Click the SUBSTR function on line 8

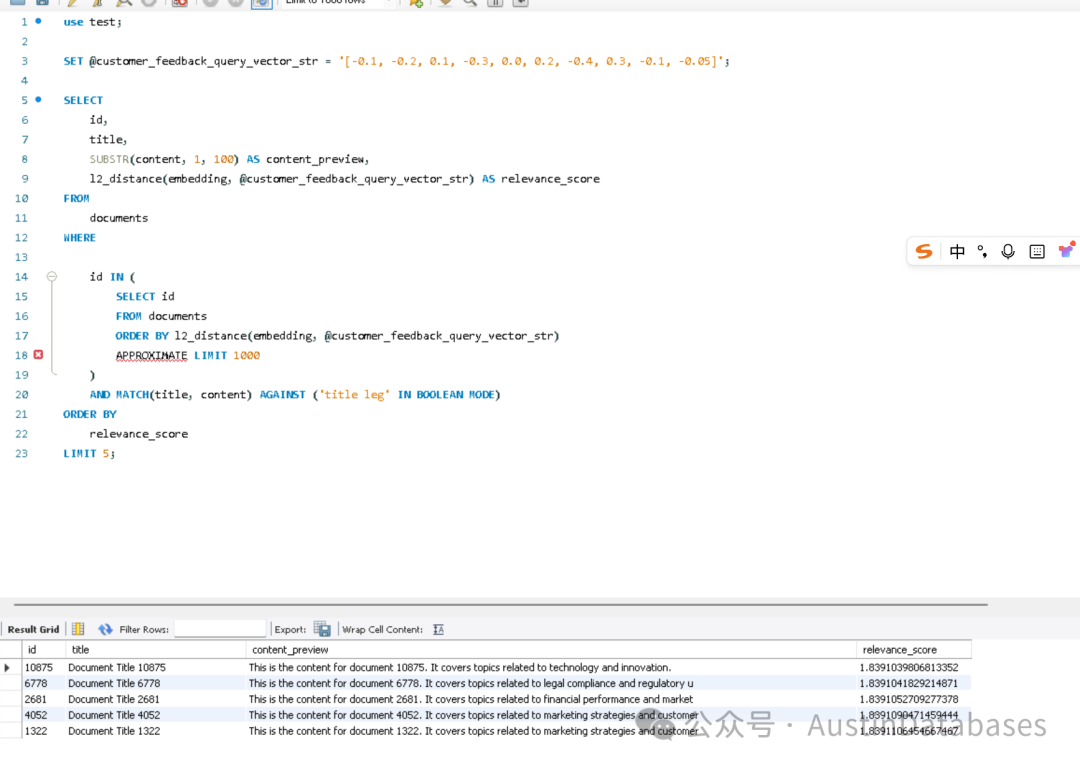(x=110, y=159)
